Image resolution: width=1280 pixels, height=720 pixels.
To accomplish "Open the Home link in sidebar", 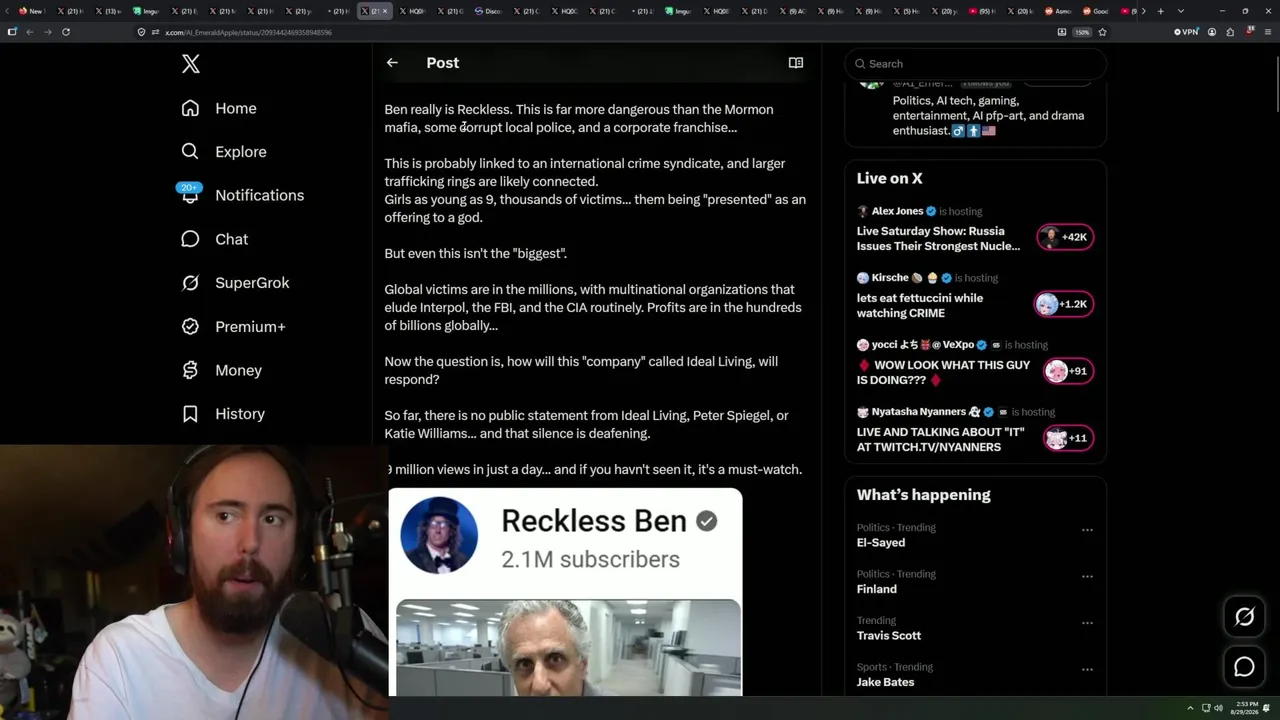I will 236,108.
